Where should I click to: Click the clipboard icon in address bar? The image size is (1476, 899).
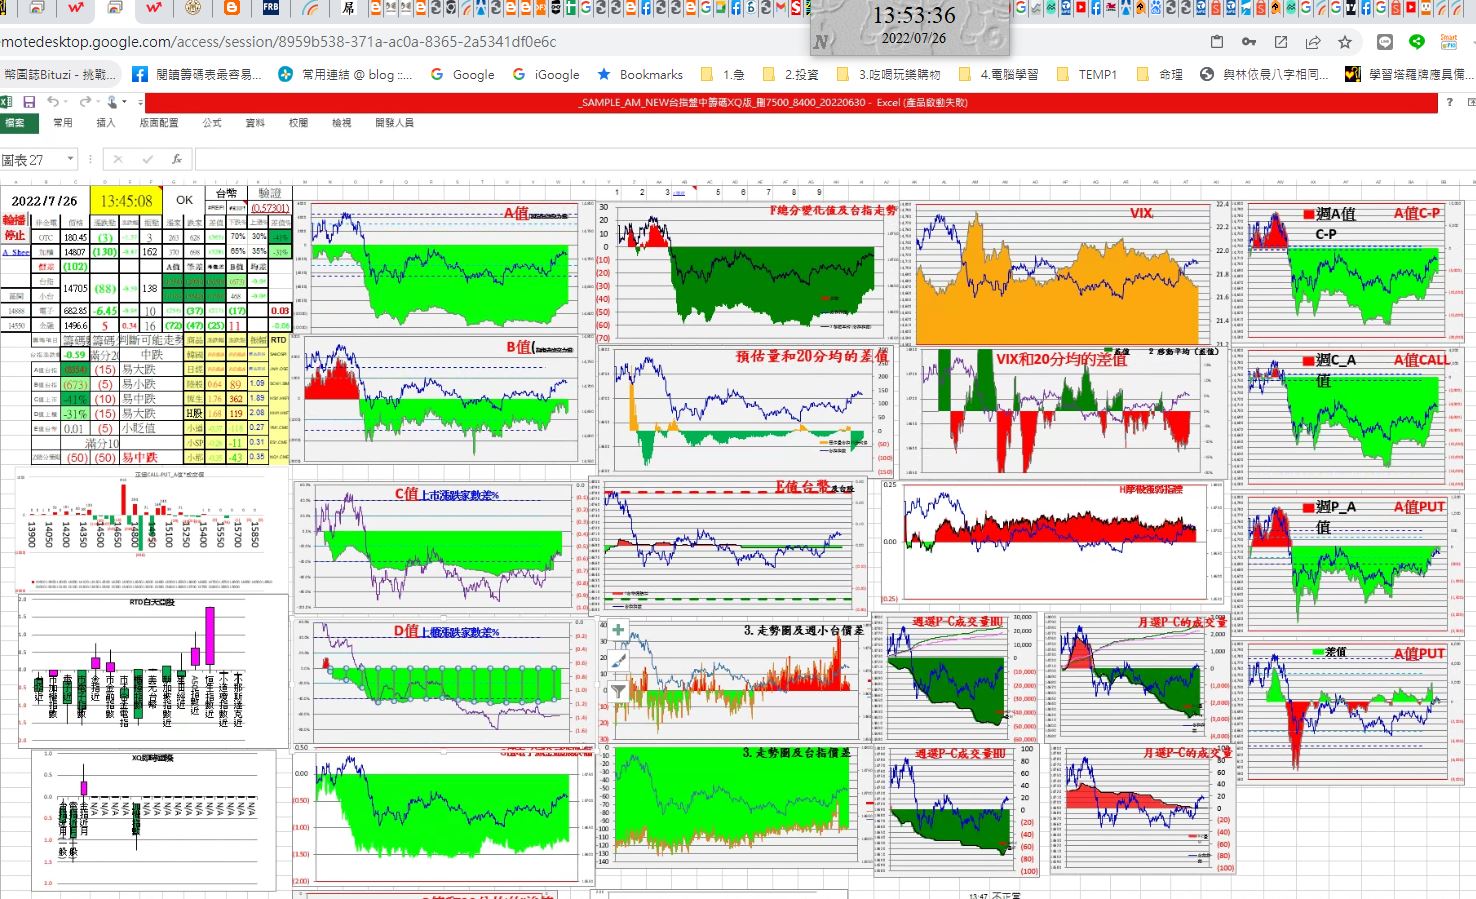(x=1217, y=42)
